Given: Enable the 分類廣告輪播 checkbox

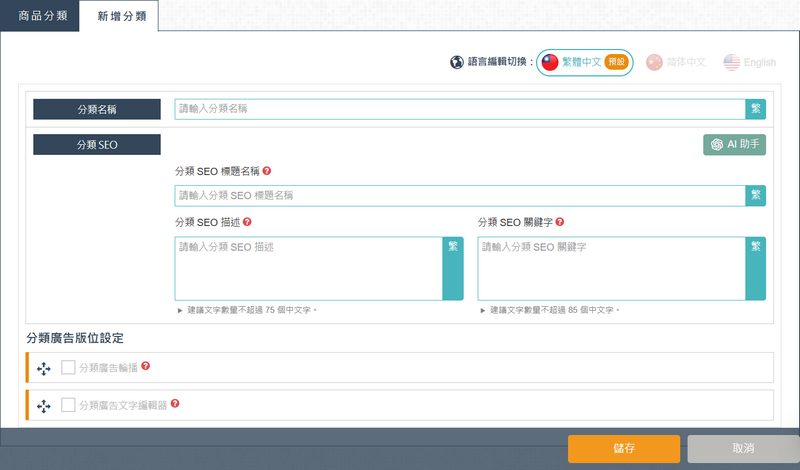Looking at the screenshot, I should [x=68, y=368].
